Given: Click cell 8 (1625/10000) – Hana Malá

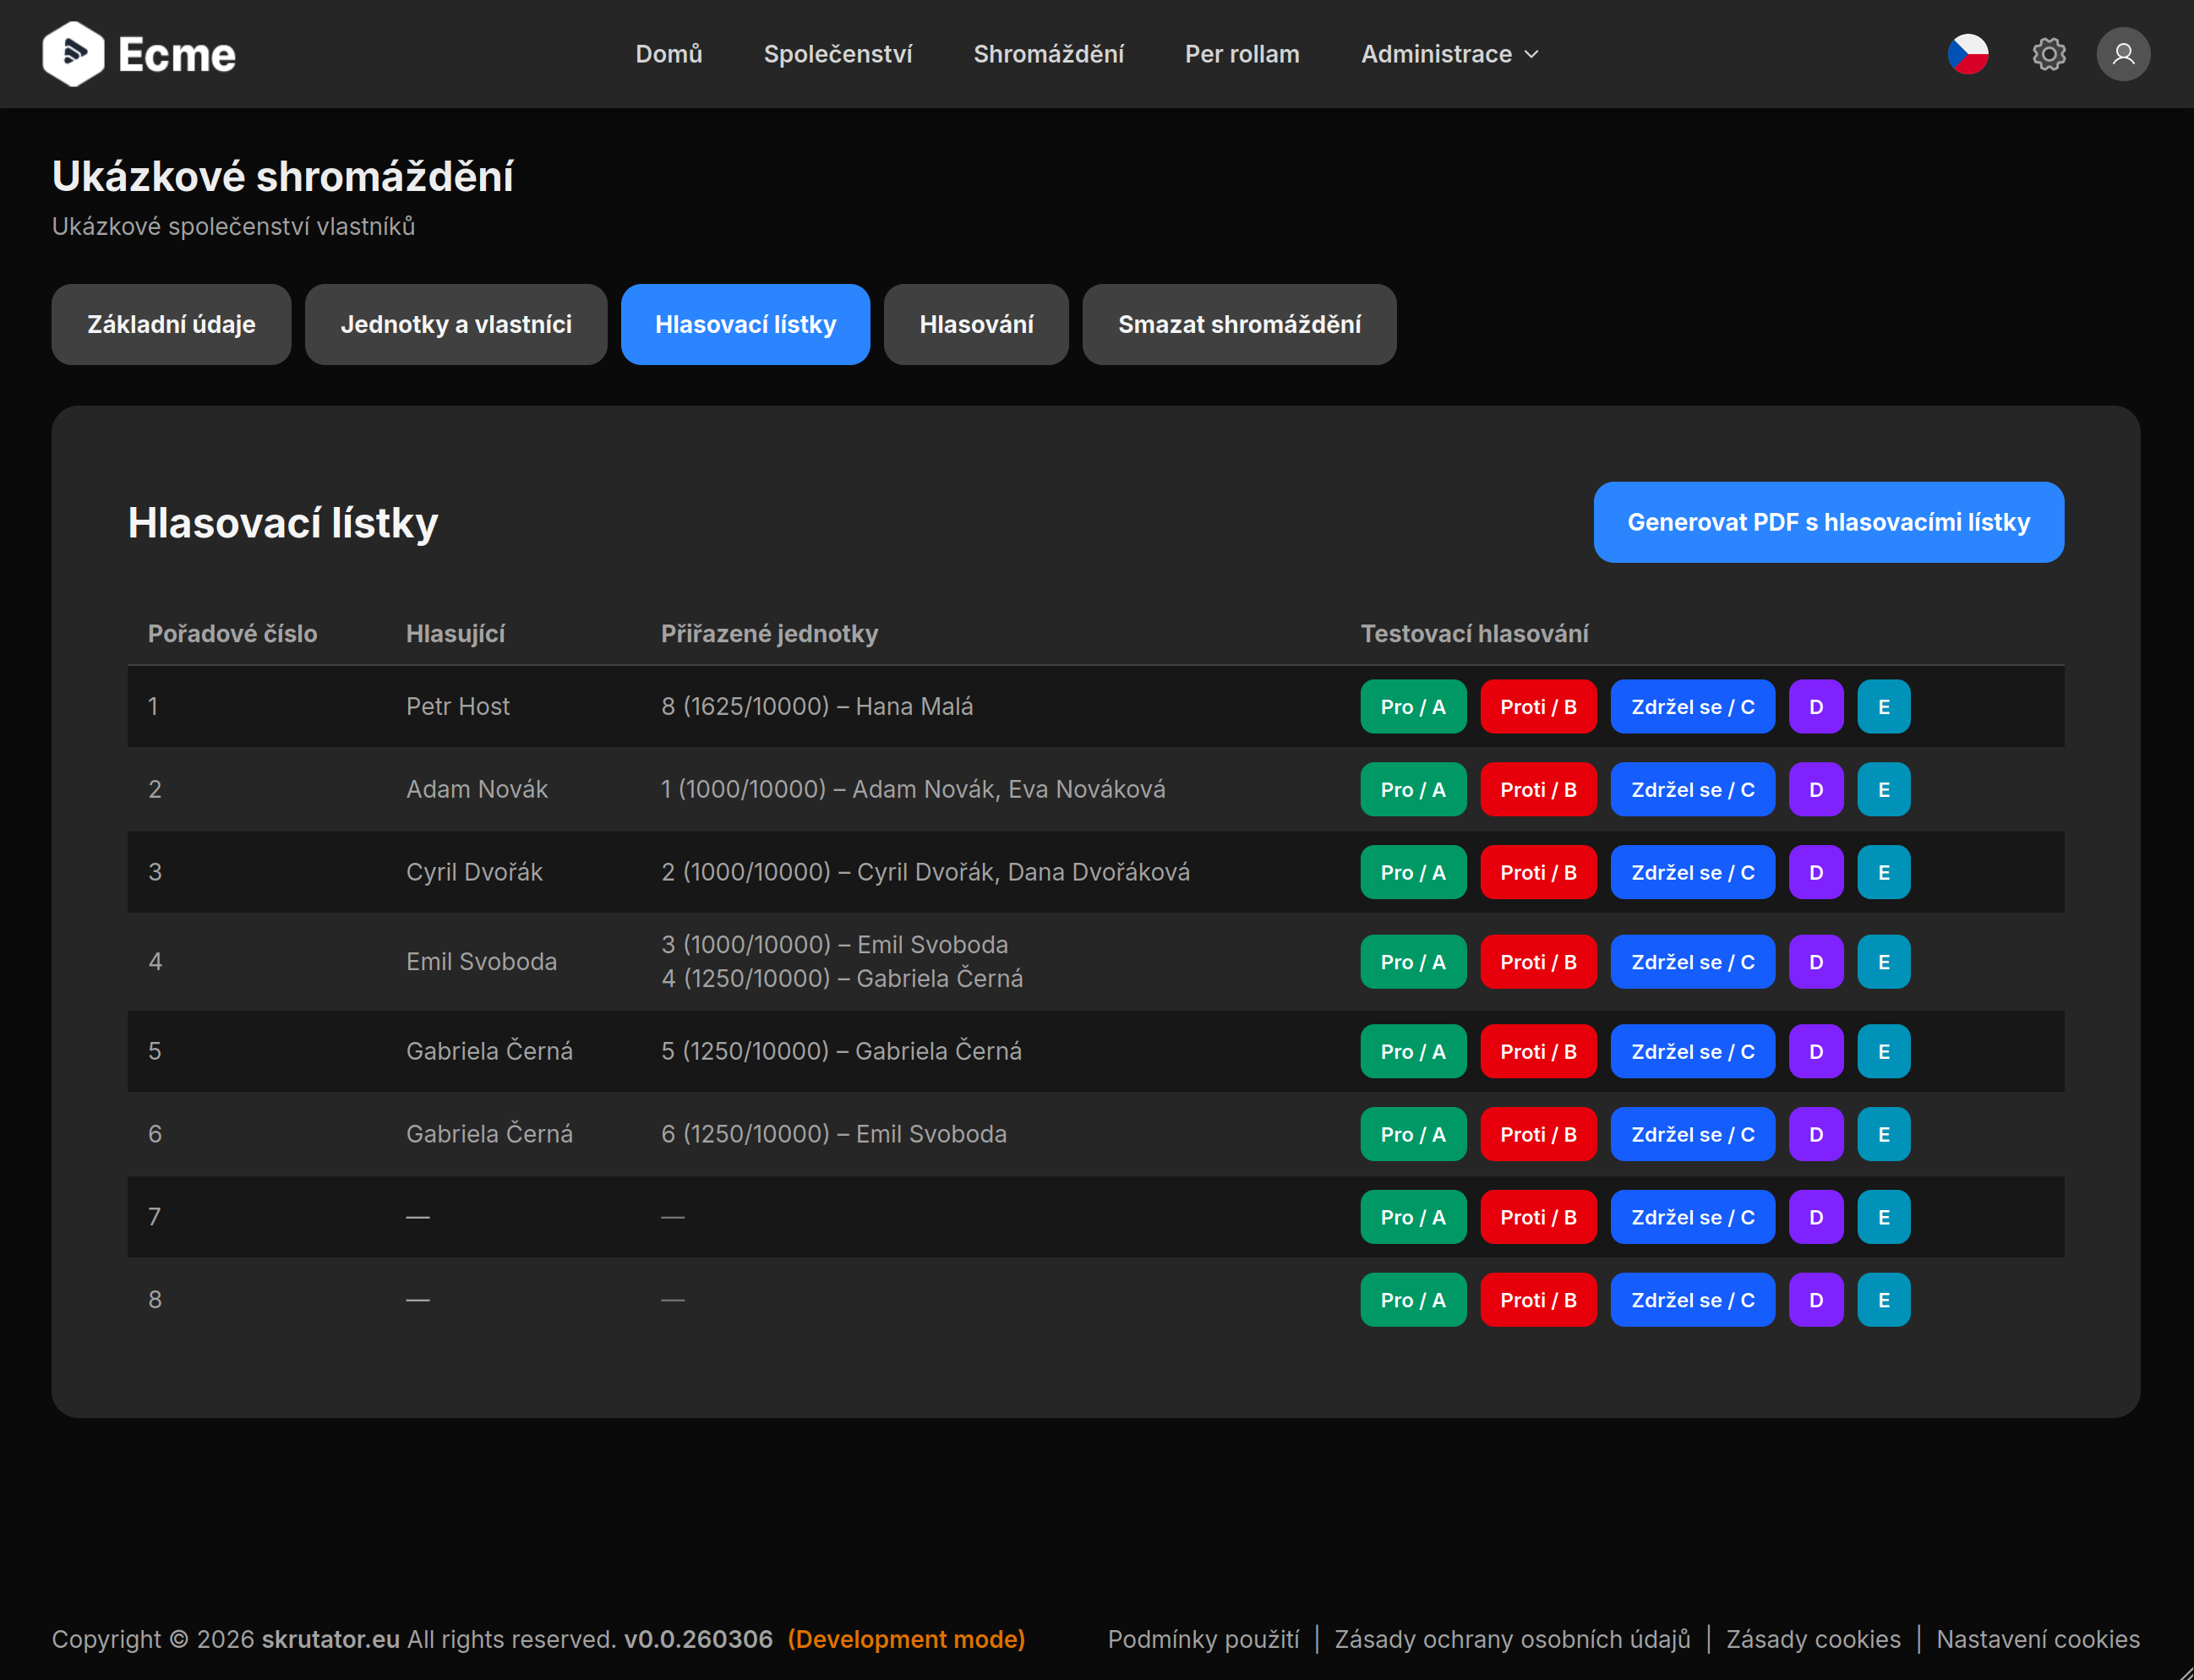Looking at the screenshot, I should point(817,707).
